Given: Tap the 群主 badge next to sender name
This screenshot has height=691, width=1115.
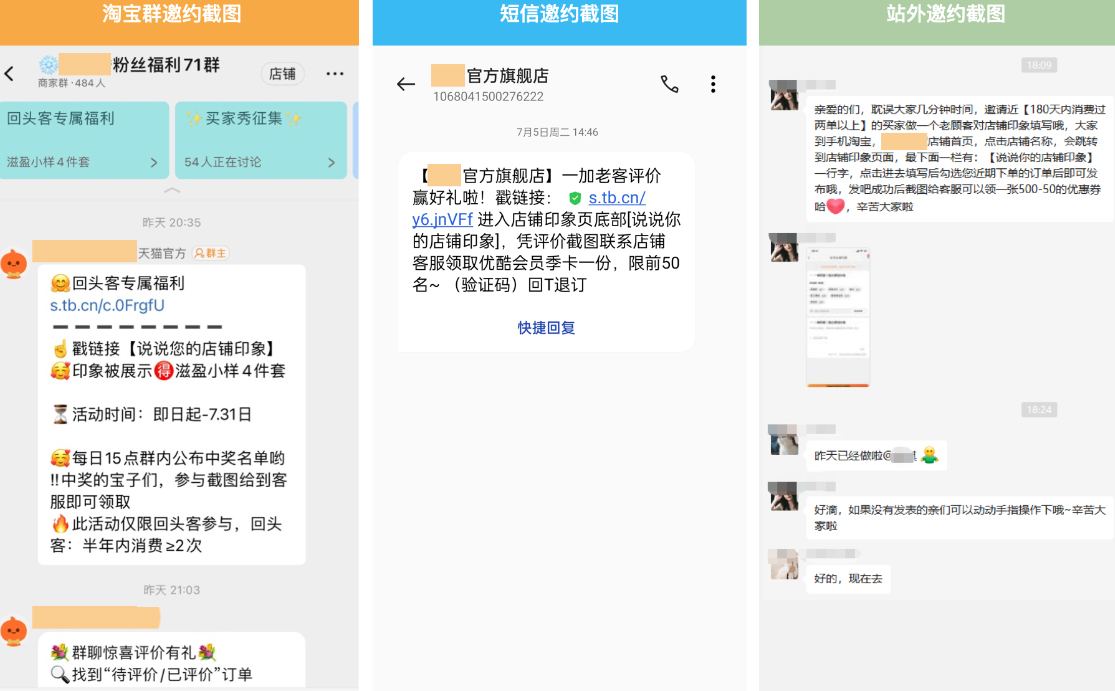Looking at the screenshot, I should click(x=210, y=254).
